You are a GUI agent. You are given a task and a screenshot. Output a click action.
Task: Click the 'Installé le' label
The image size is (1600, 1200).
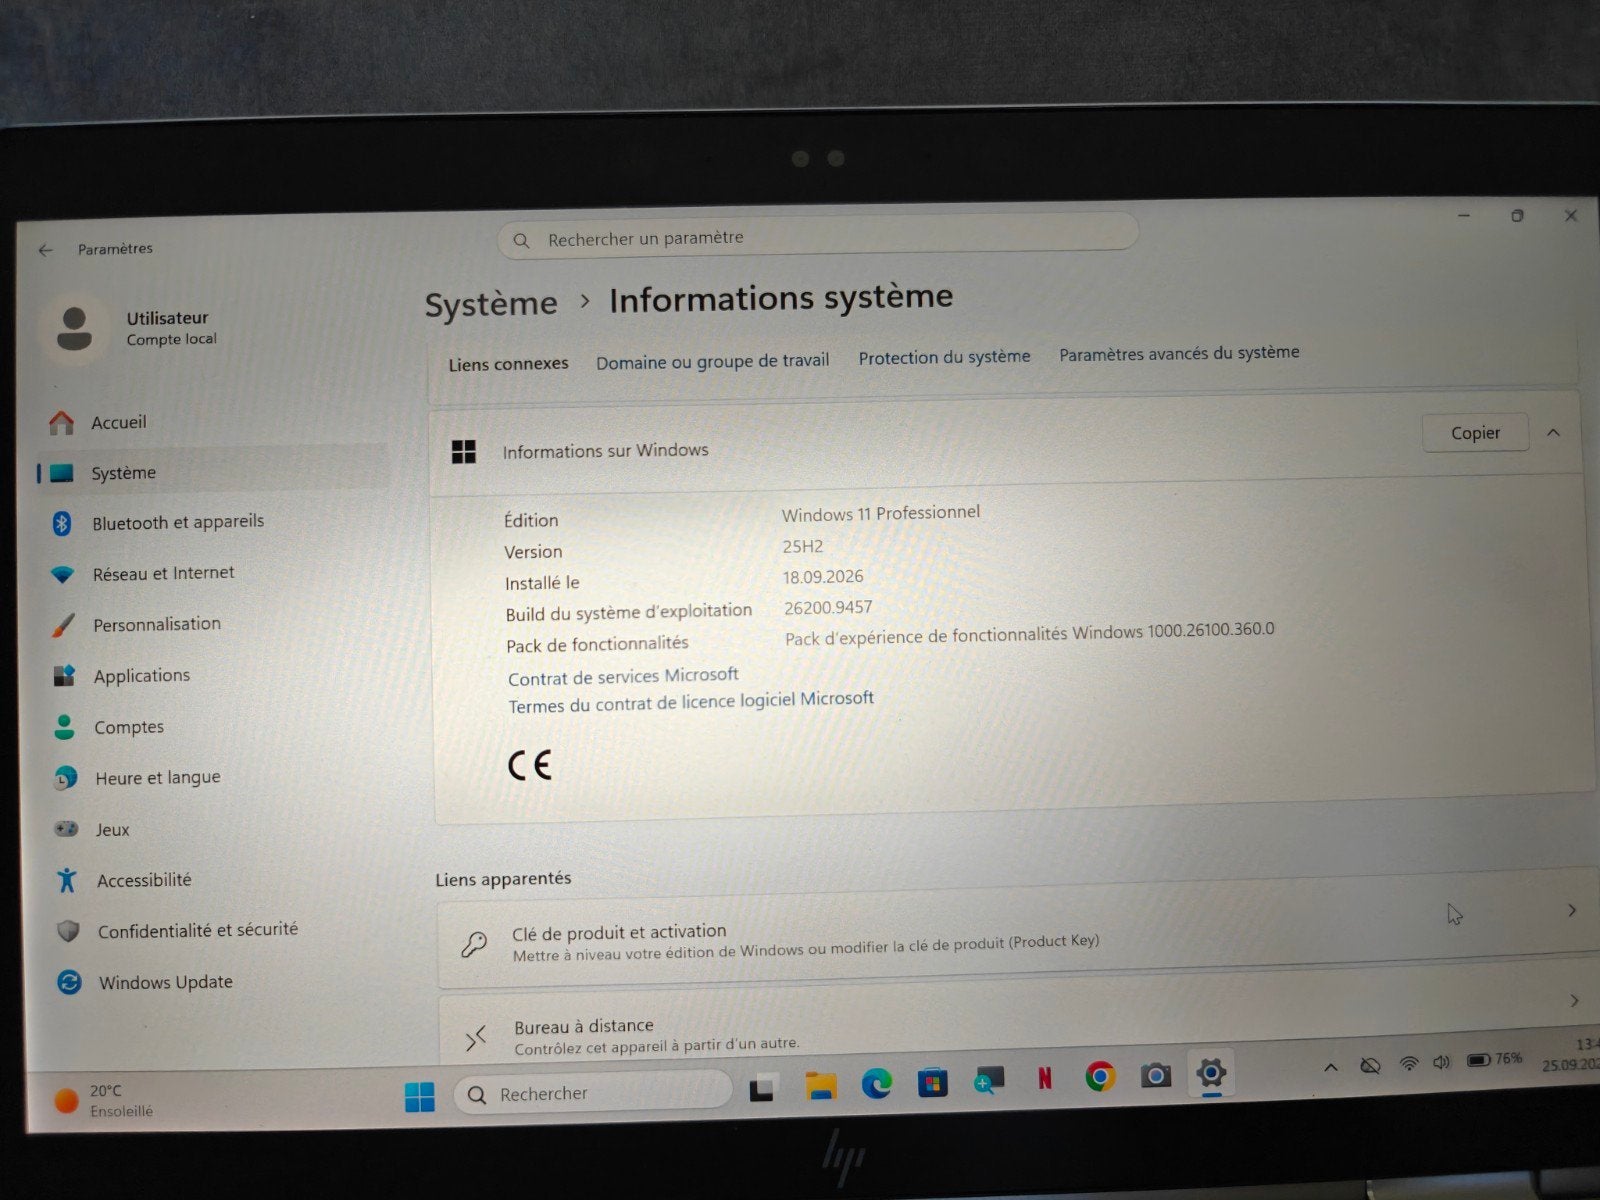[542, 583]
